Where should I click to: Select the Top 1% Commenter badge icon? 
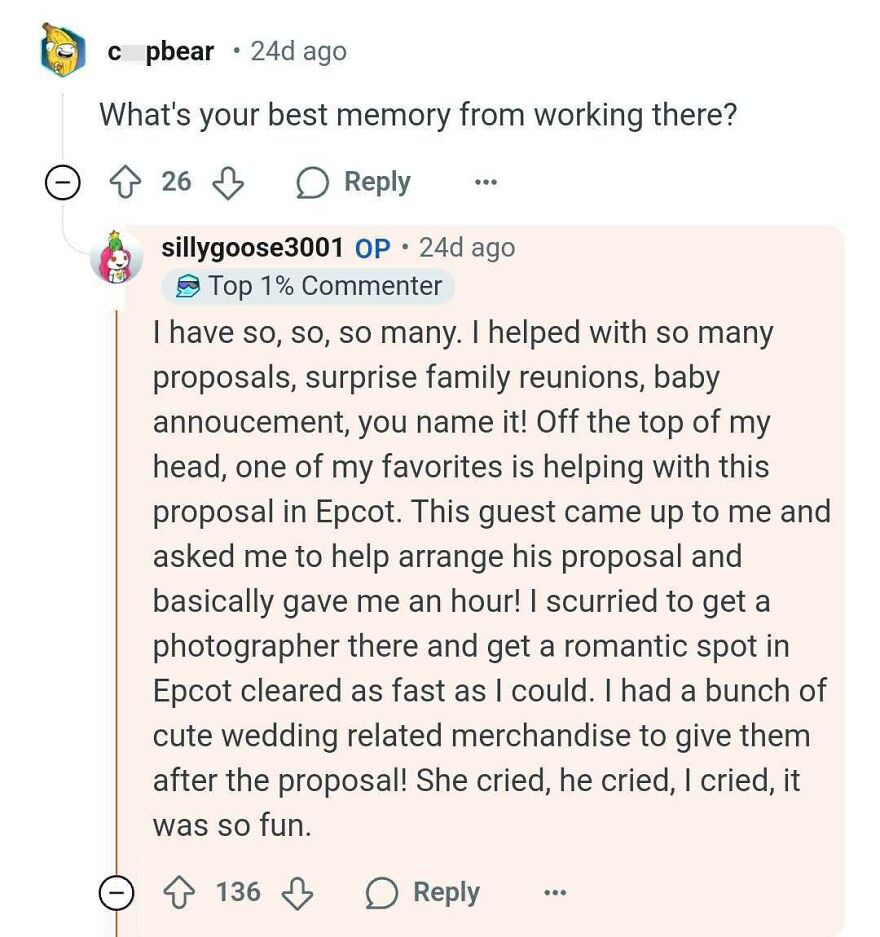click(191, 286)
